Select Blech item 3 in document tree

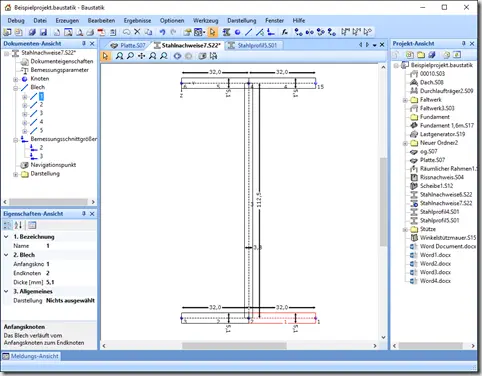(x=41, y=113)
